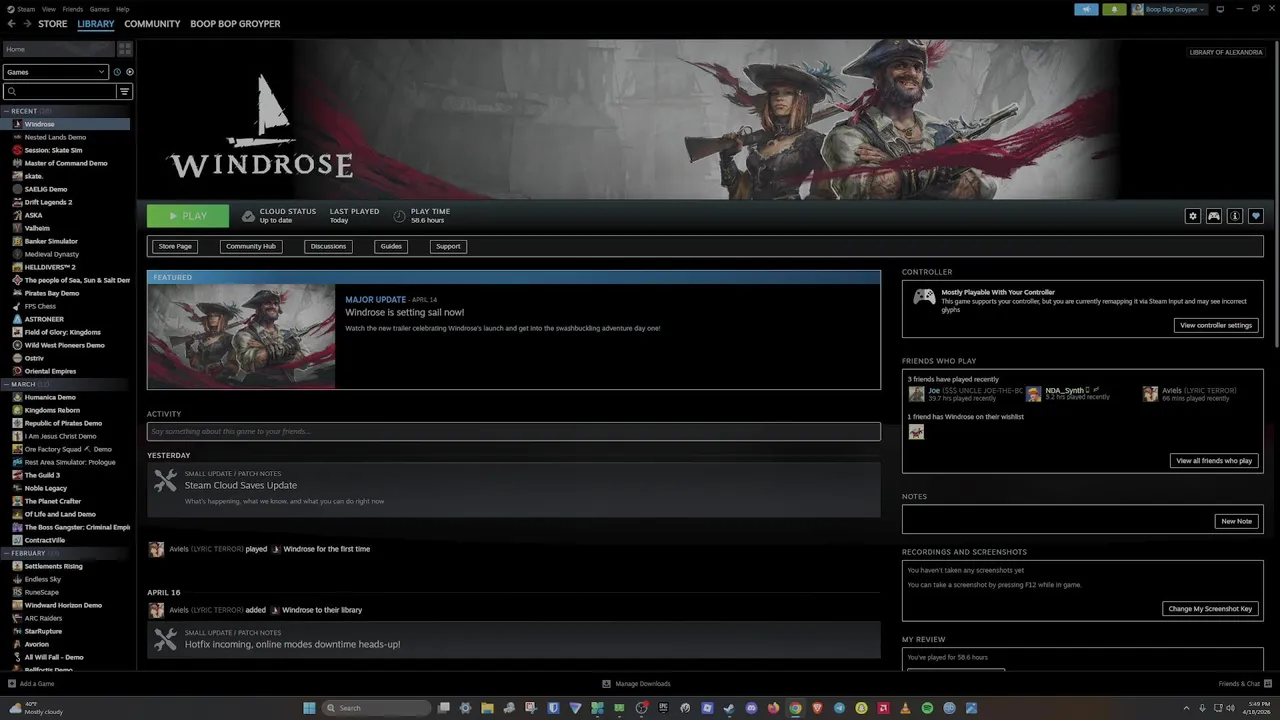1280x720 pixels.
Task: Open Windows Start menu button
Action: click(309, 708)
